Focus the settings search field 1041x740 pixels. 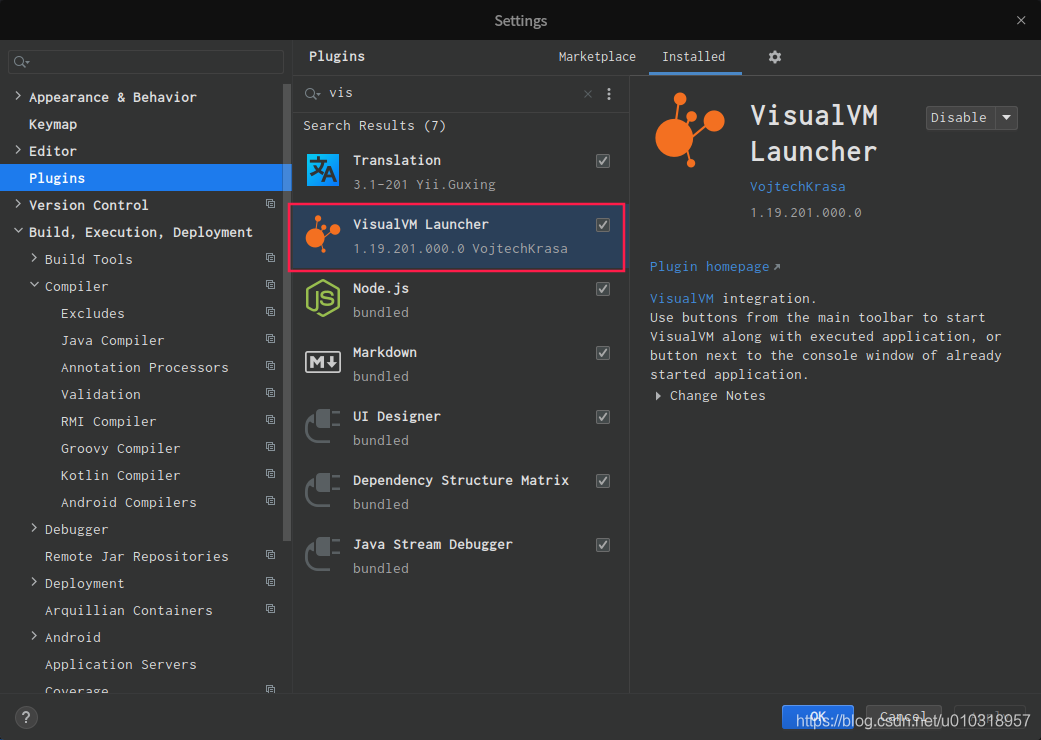146,62
